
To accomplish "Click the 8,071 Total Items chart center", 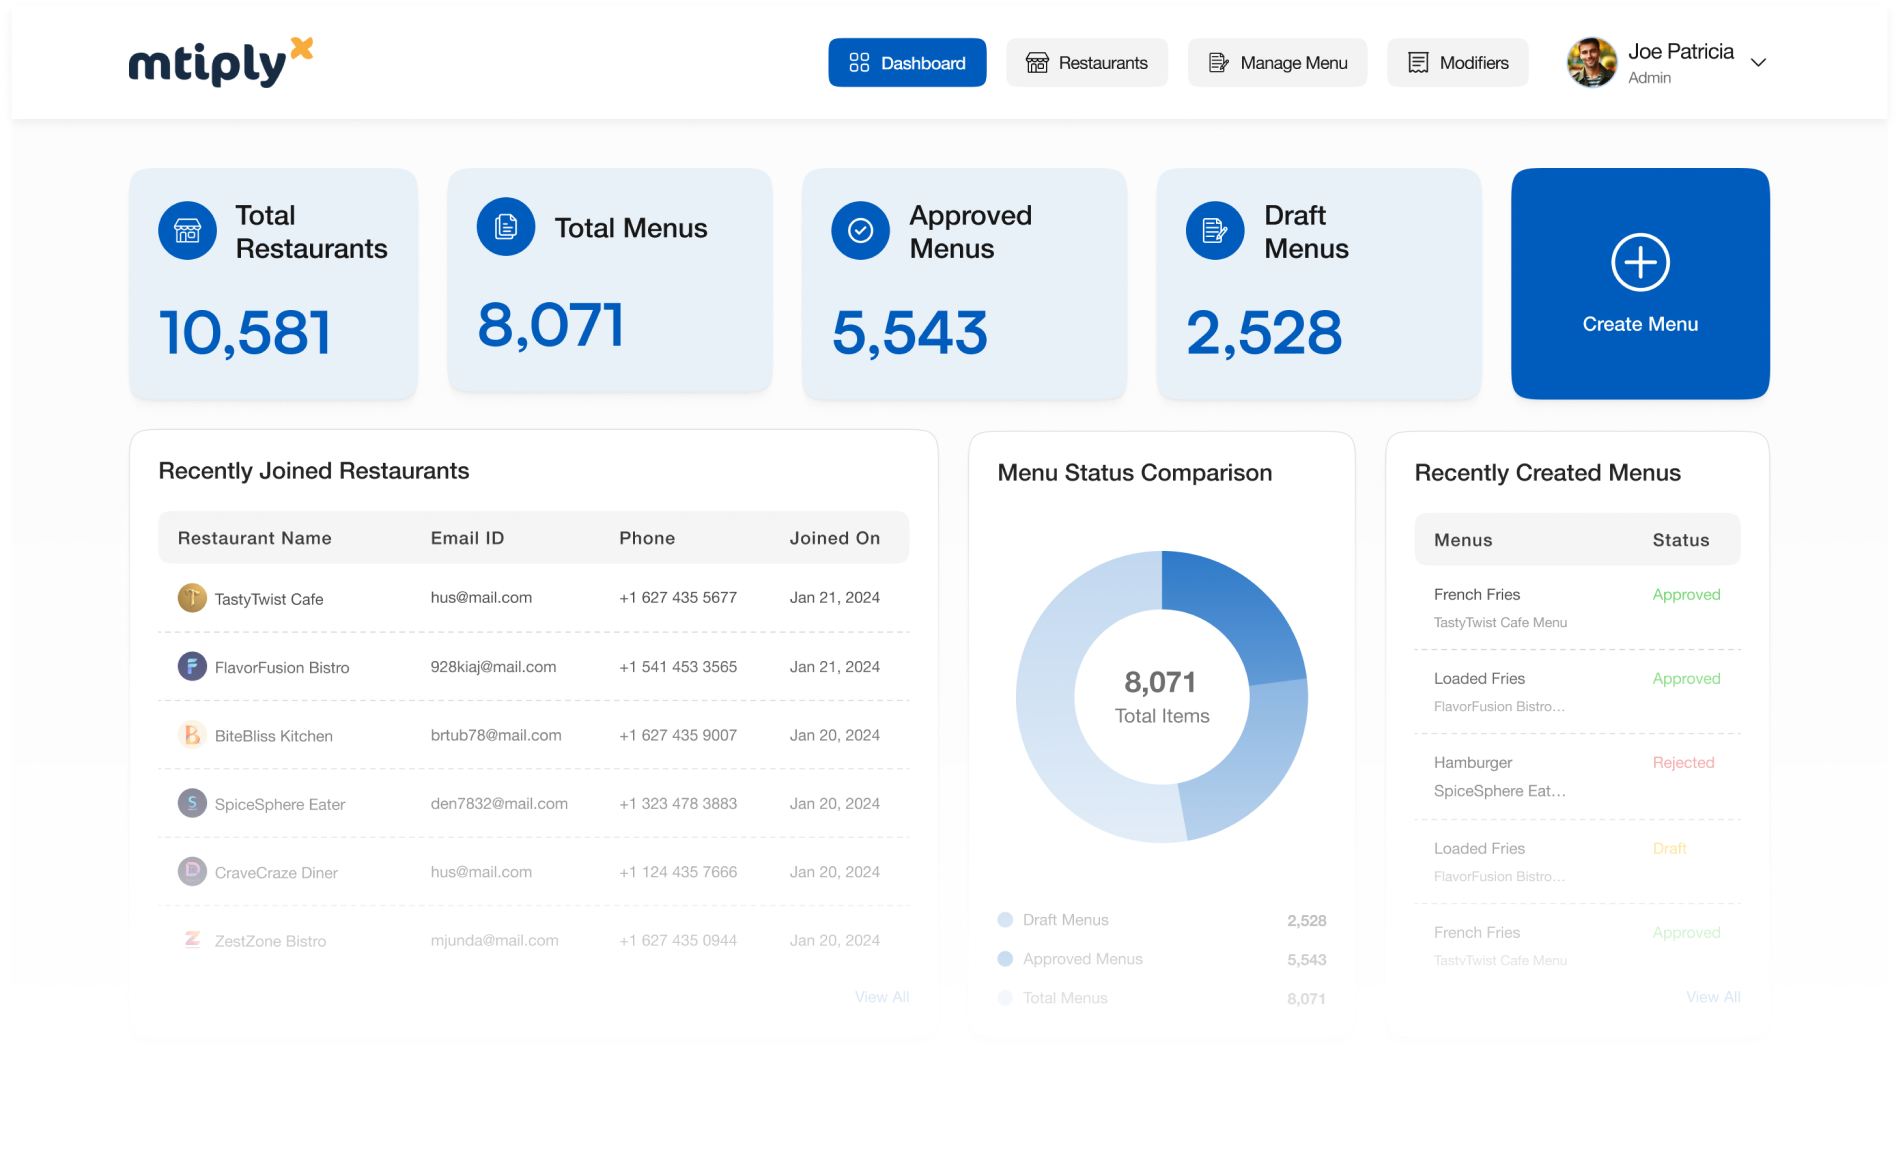I will coord(1161,697).
